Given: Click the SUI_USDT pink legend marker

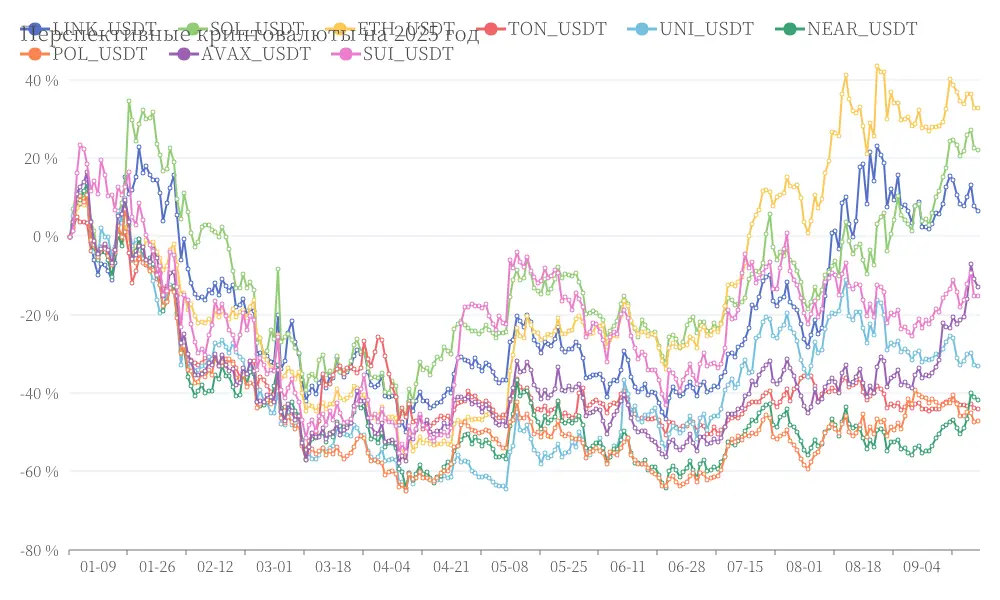Looking at the screenshot, I should click(x=346, y=54).
